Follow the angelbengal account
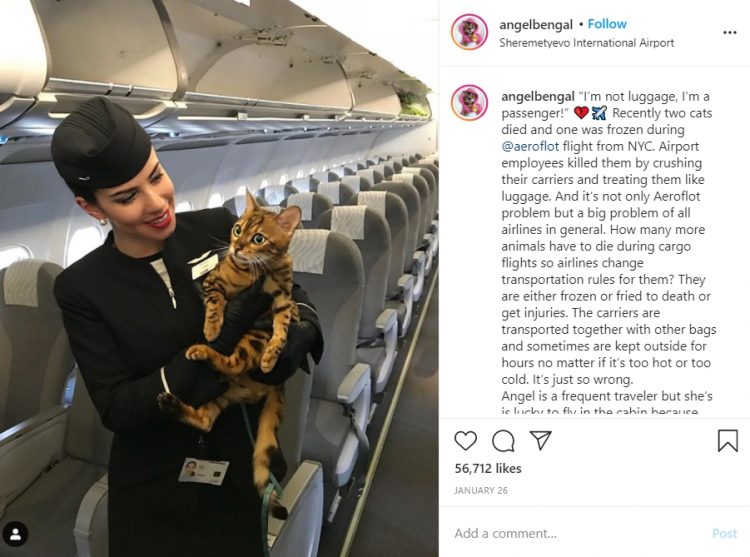This screenshot has width=750, height=557. tap(607, 24)
